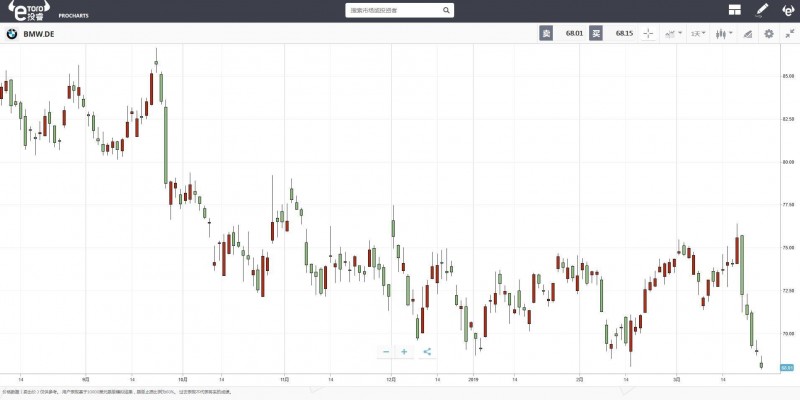Click the 75.00 price axis label
Image resolution: width=800 pixels, height=400 pixels.
point(788,248)
